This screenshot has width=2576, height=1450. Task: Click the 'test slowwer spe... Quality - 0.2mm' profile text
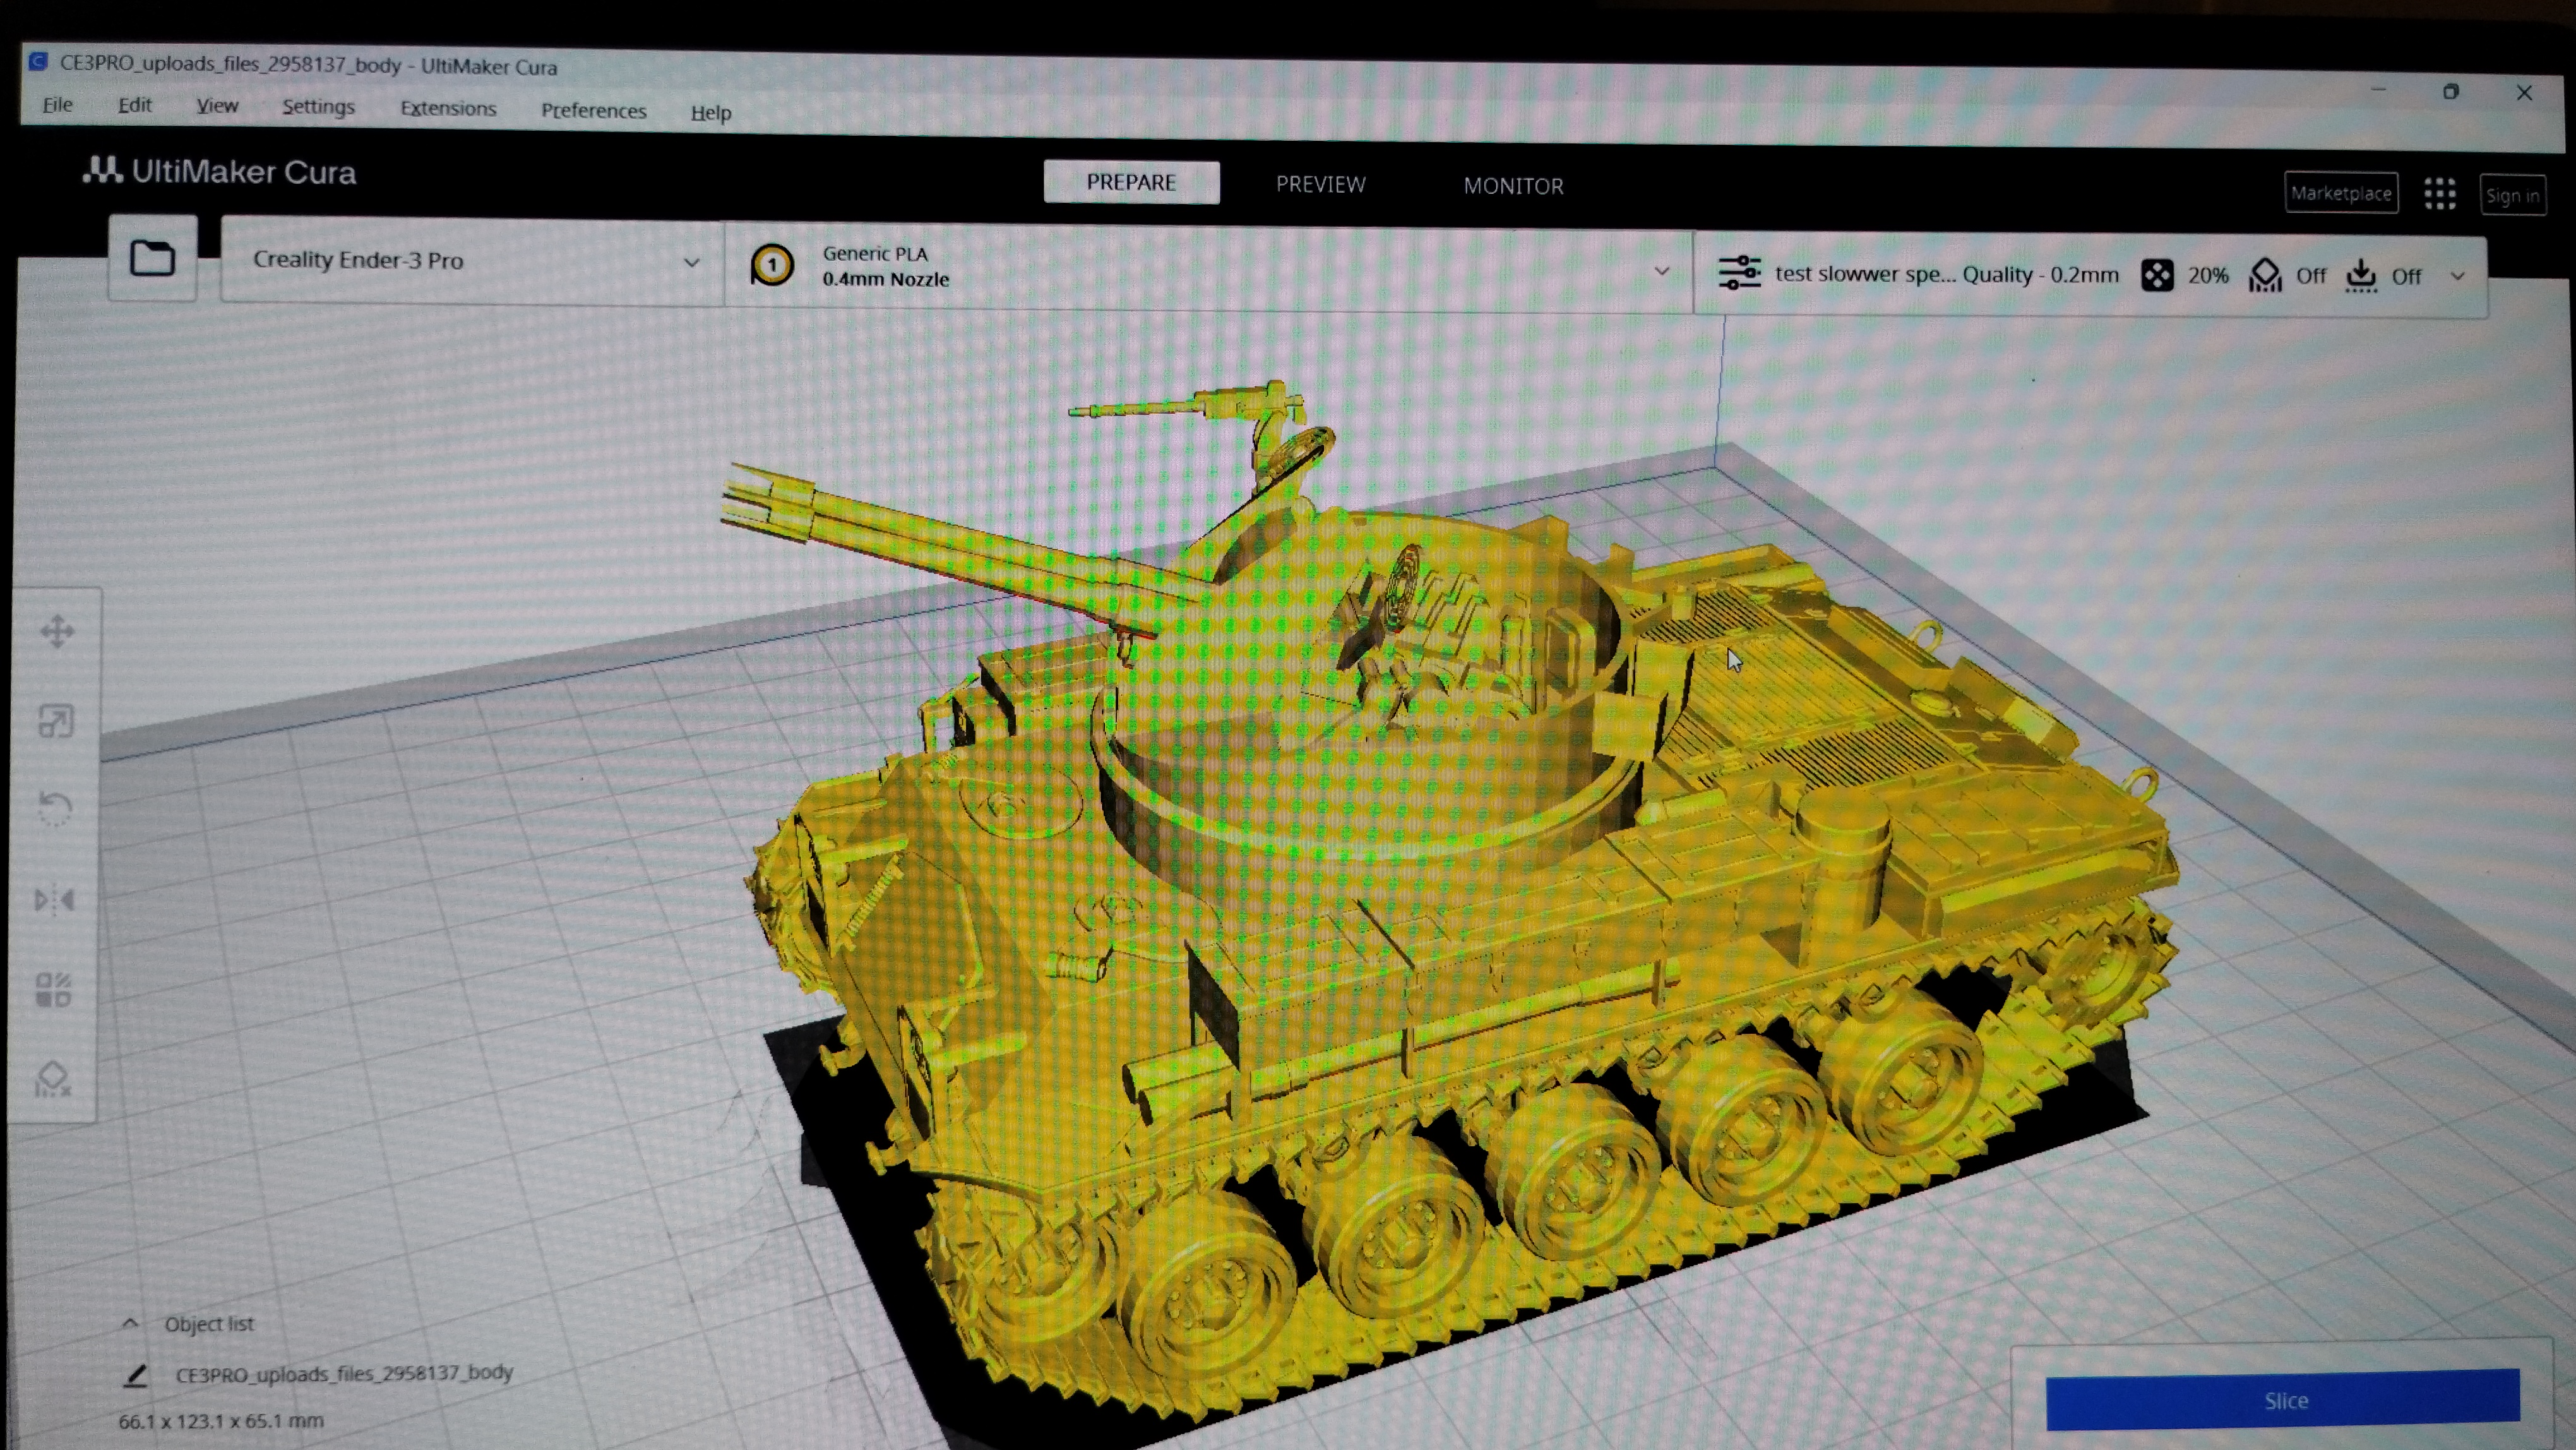click(1946, 274)
